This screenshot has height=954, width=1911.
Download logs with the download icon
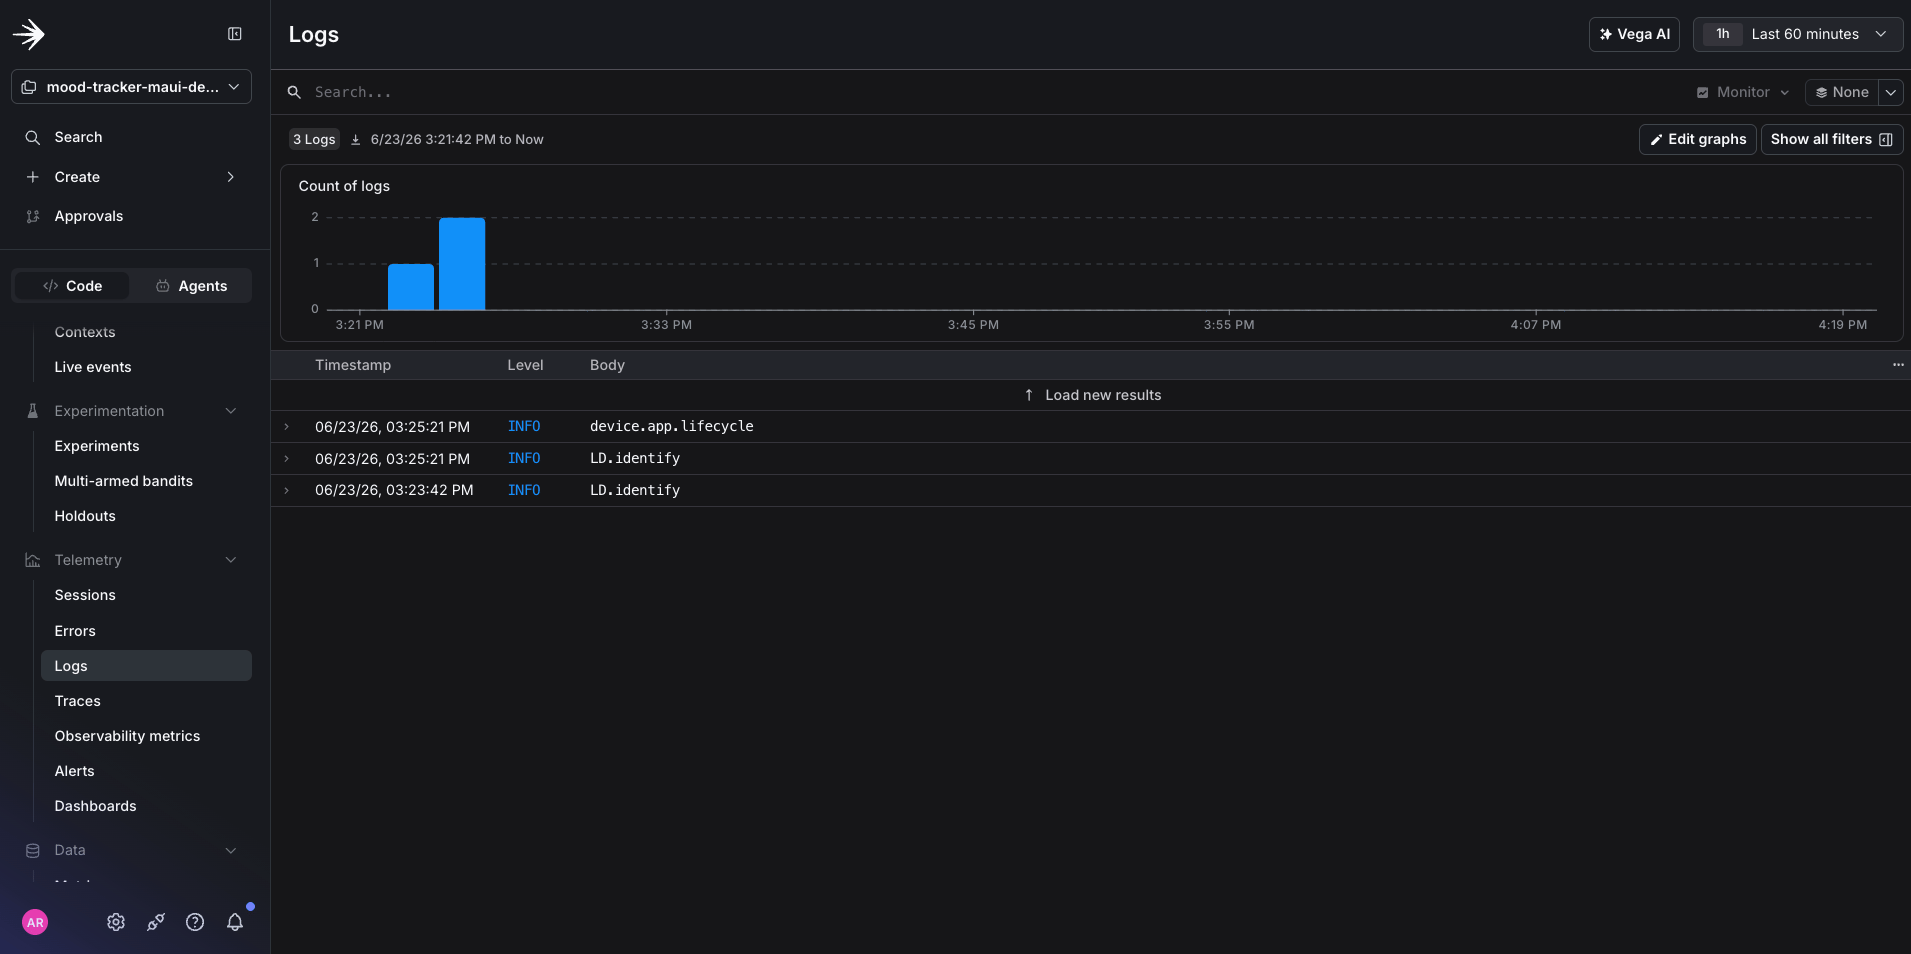[355, 140]
